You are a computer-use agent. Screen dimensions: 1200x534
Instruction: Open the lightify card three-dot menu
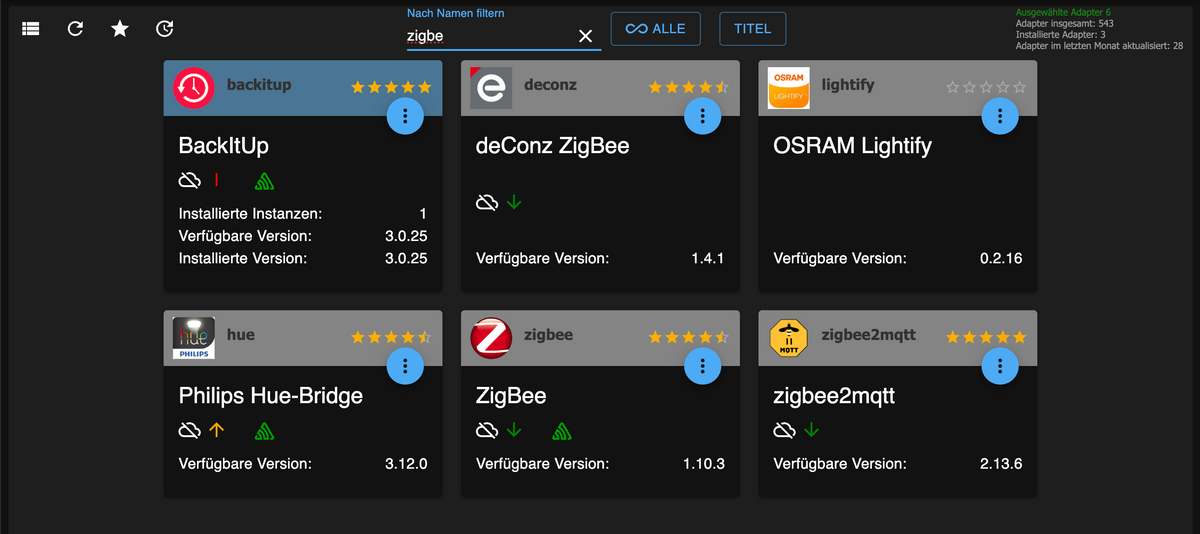tap(1000, 116)
